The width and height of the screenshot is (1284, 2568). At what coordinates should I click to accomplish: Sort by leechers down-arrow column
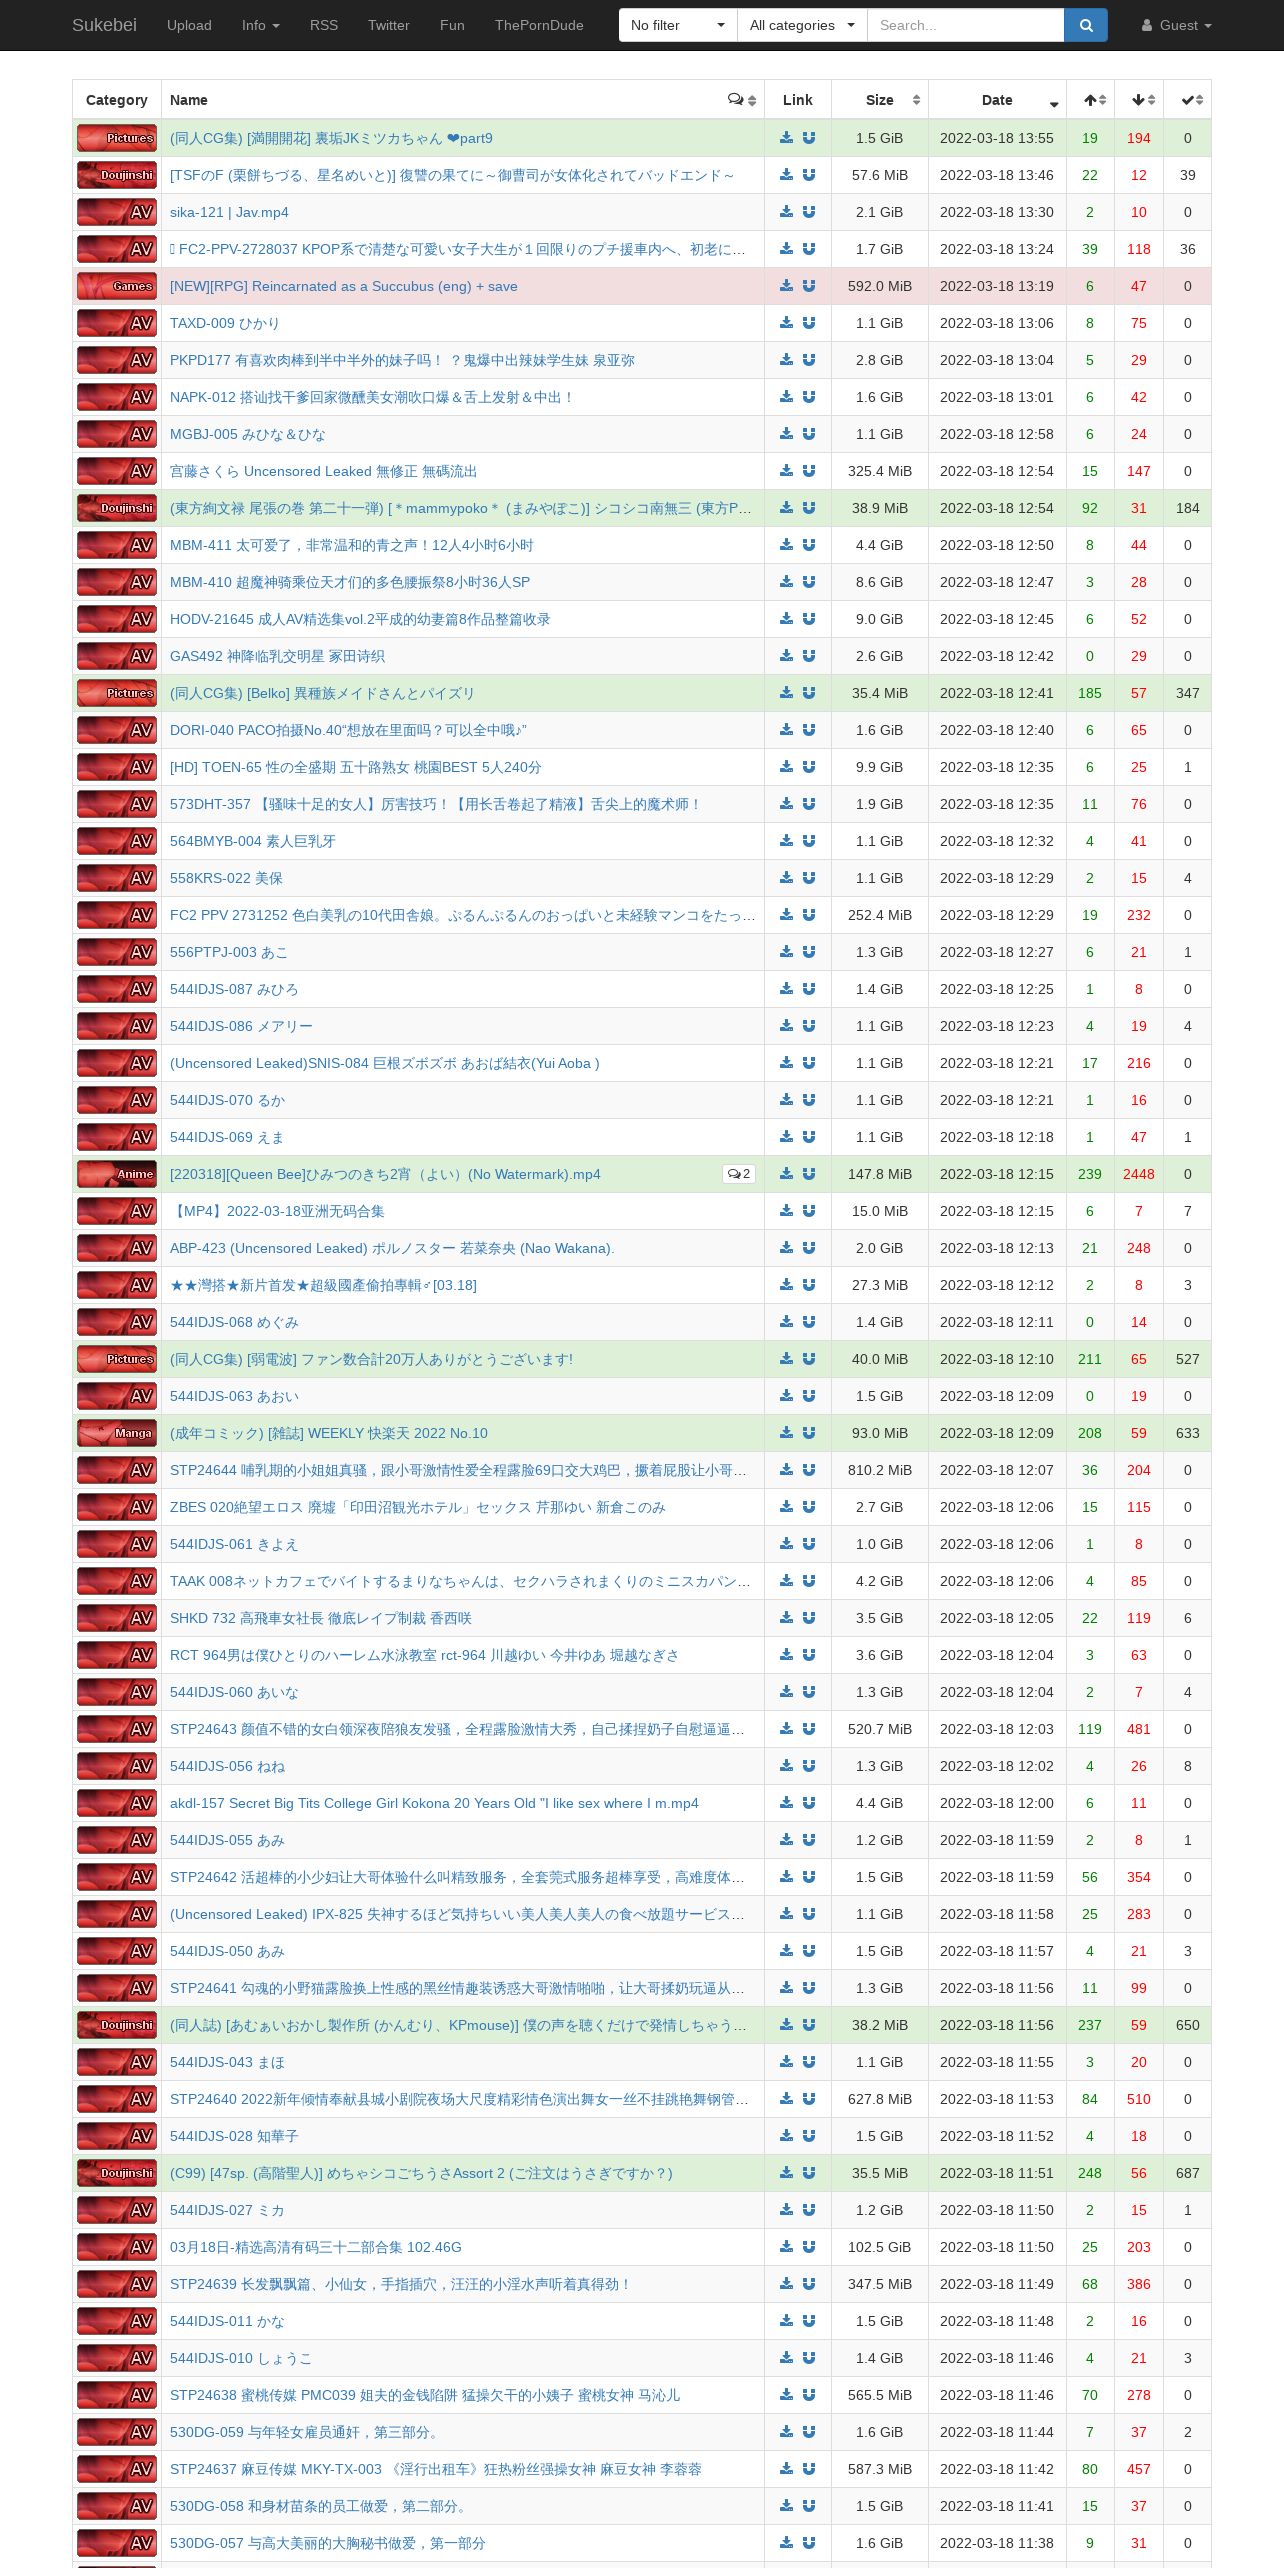1140,100
